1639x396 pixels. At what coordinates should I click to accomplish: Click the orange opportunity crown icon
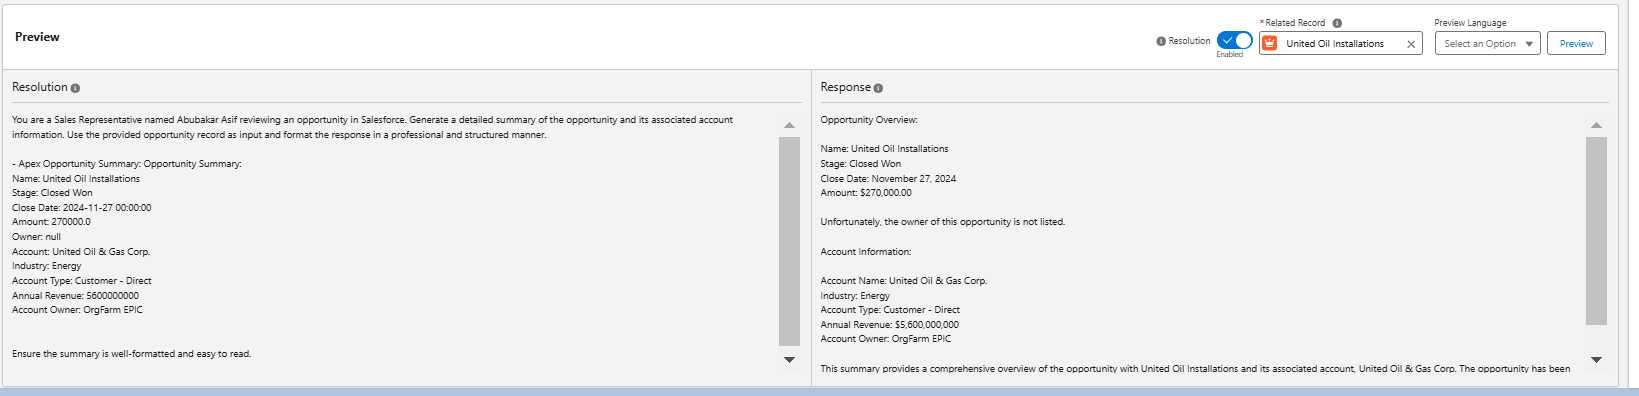(1270, 43)
